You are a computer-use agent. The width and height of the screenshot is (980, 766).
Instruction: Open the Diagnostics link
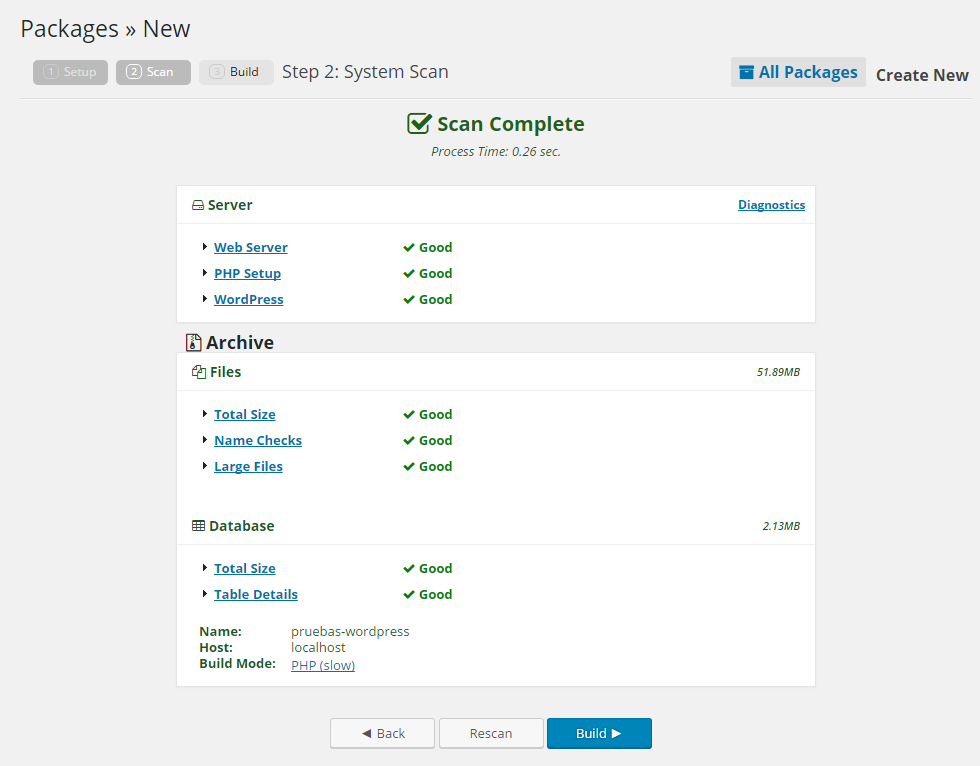point(771,205)
